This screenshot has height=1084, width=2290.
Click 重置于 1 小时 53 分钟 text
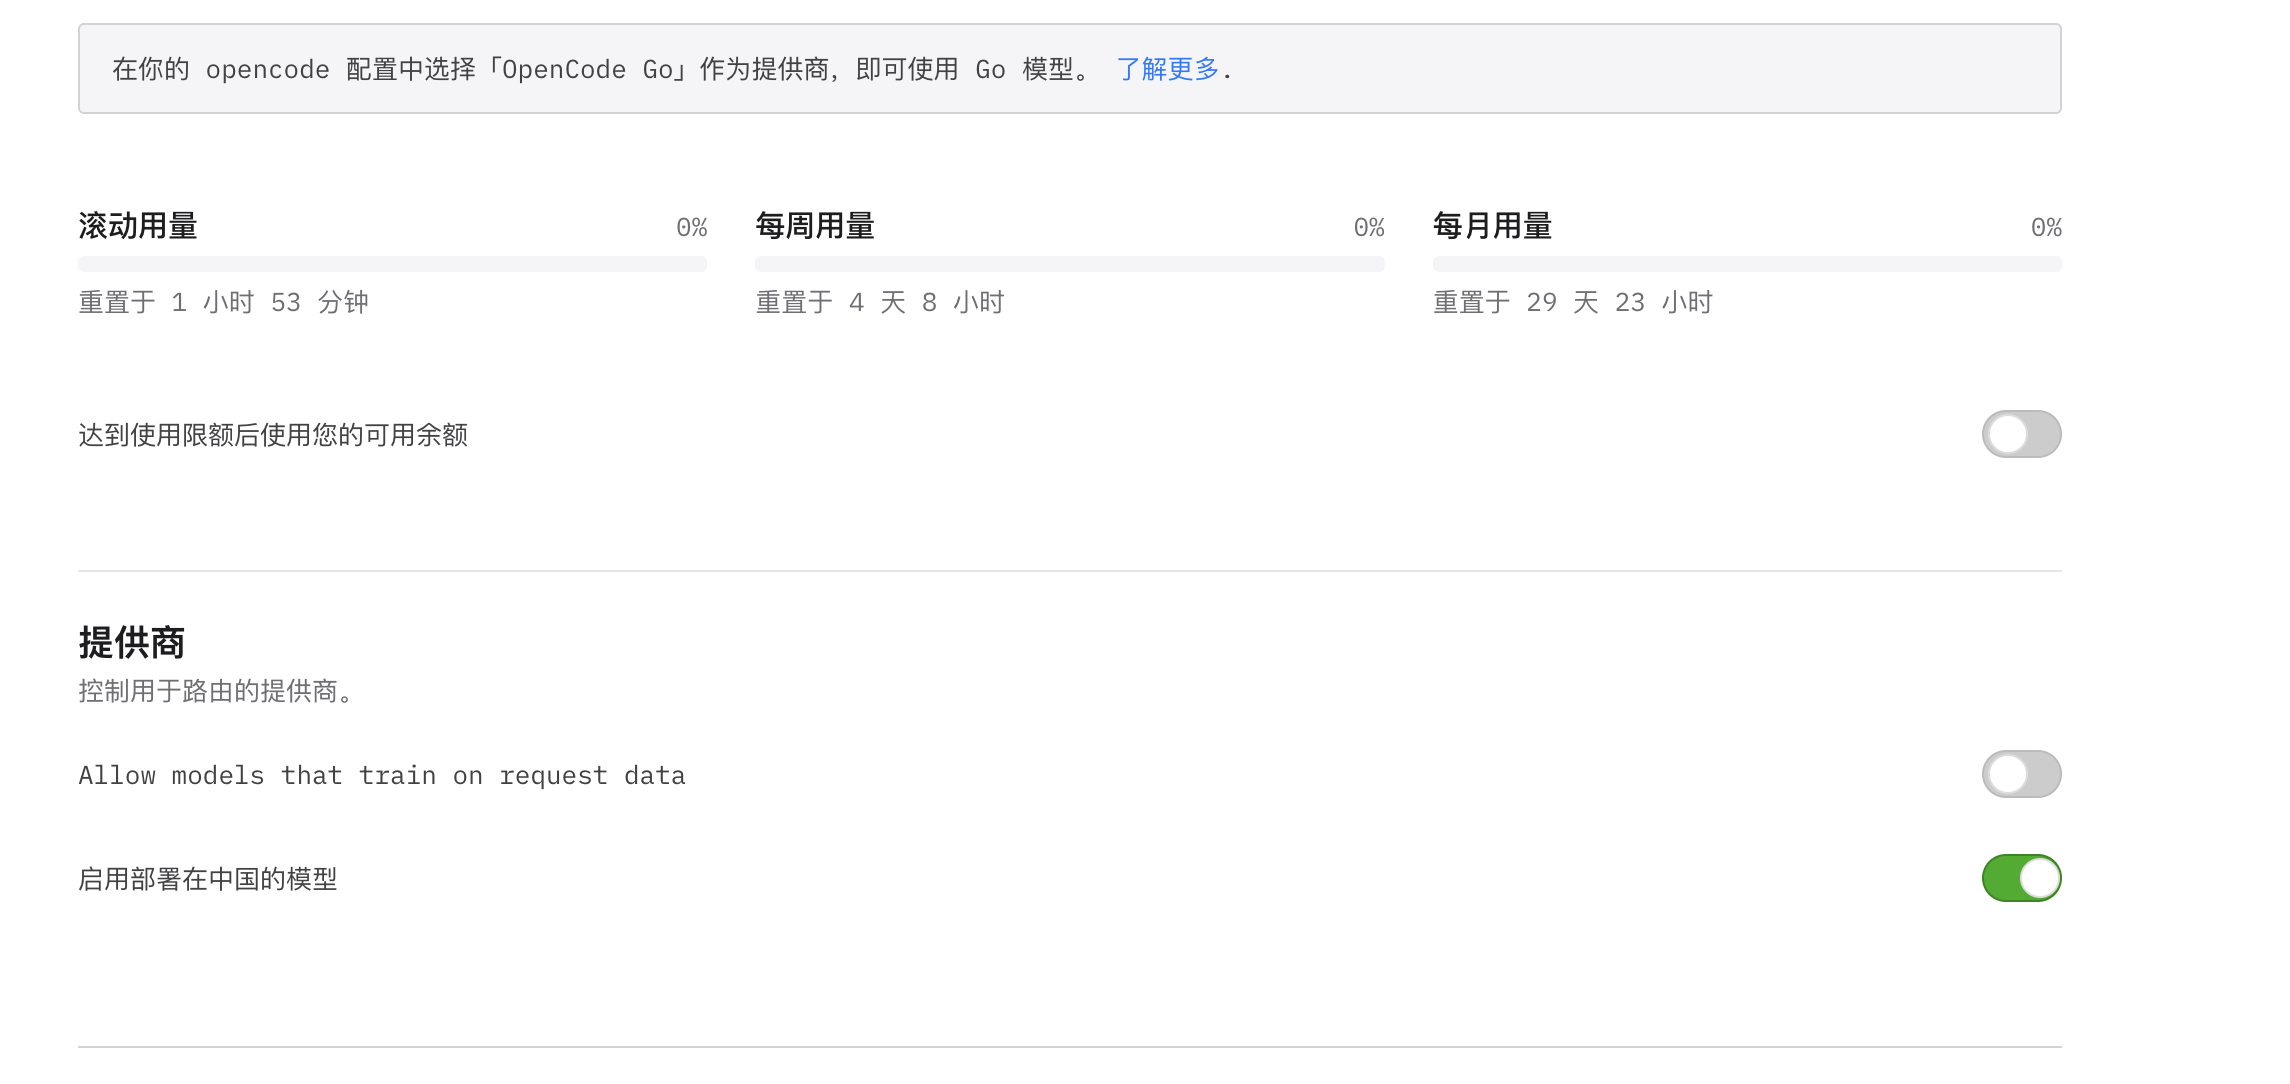[224, 302]
